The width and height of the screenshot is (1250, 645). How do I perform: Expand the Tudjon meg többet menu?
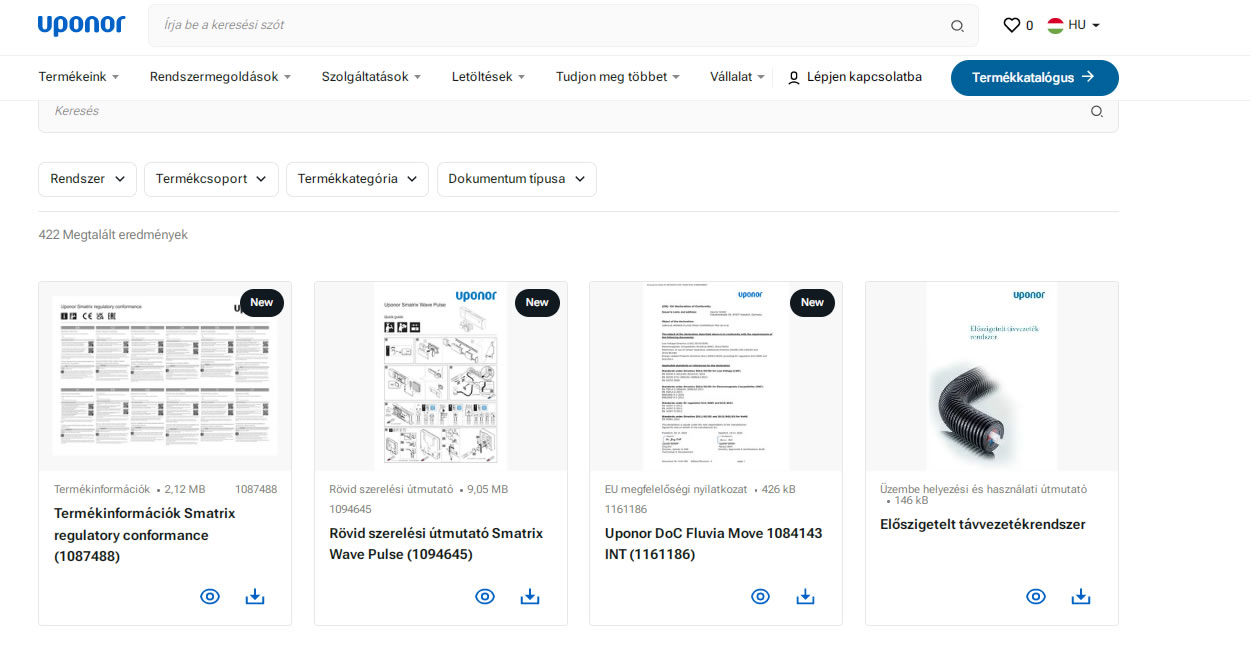pyautogui.click(x=618, y=77)
